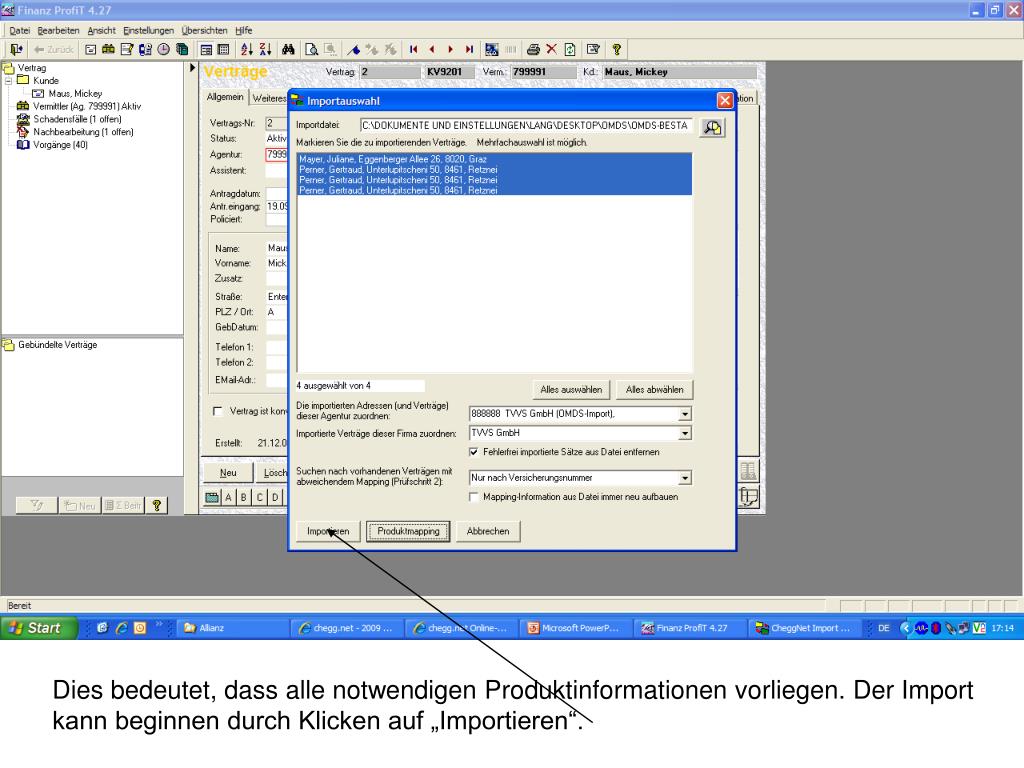The width and height of the screenshot is (1024, 768).
Task: Click the Produktmapping button
Action: coord(408,532)
